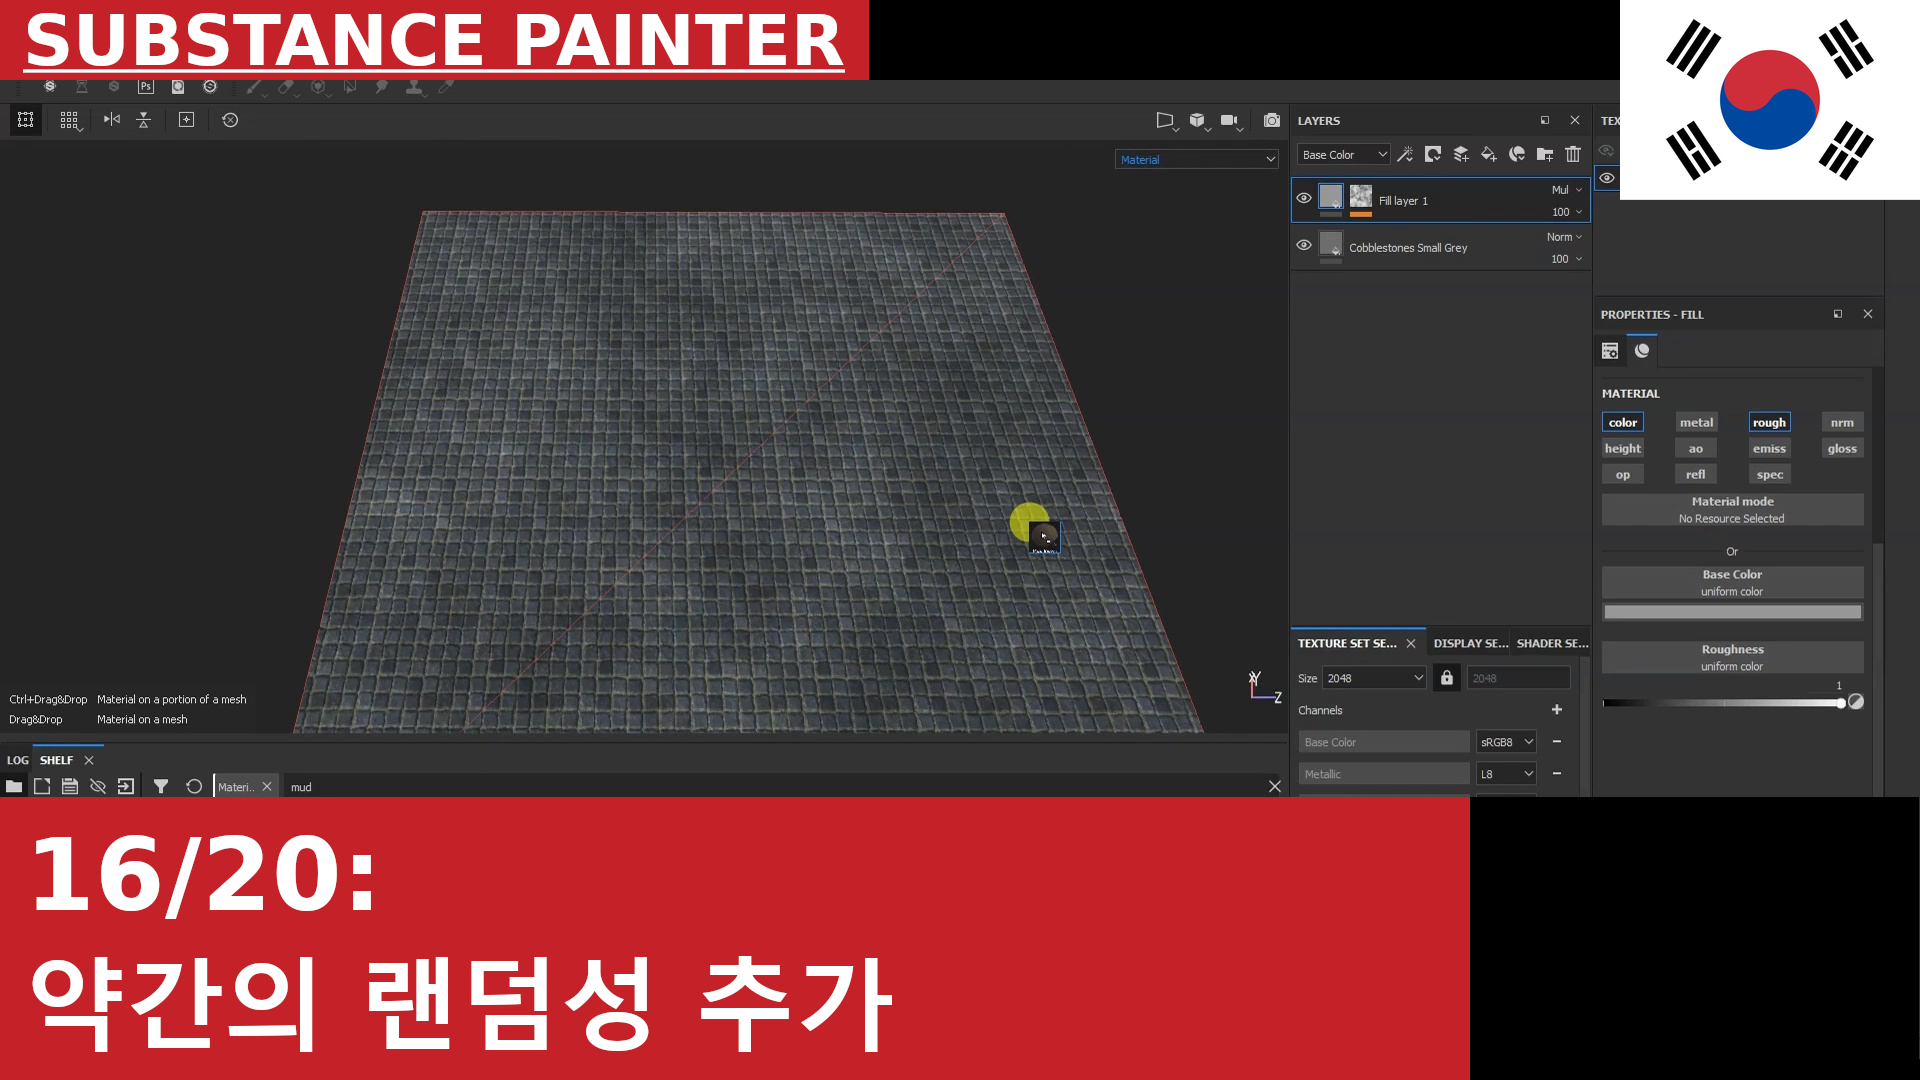Click the add smart material icon
1920x1080 pixels.
[1517, 154]
